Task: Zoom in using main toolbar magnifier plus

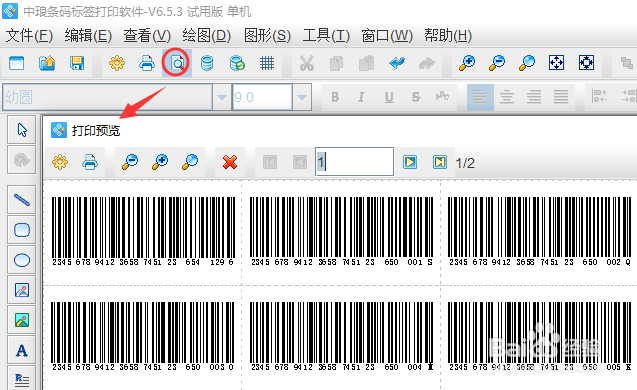Action: [467, 63]
